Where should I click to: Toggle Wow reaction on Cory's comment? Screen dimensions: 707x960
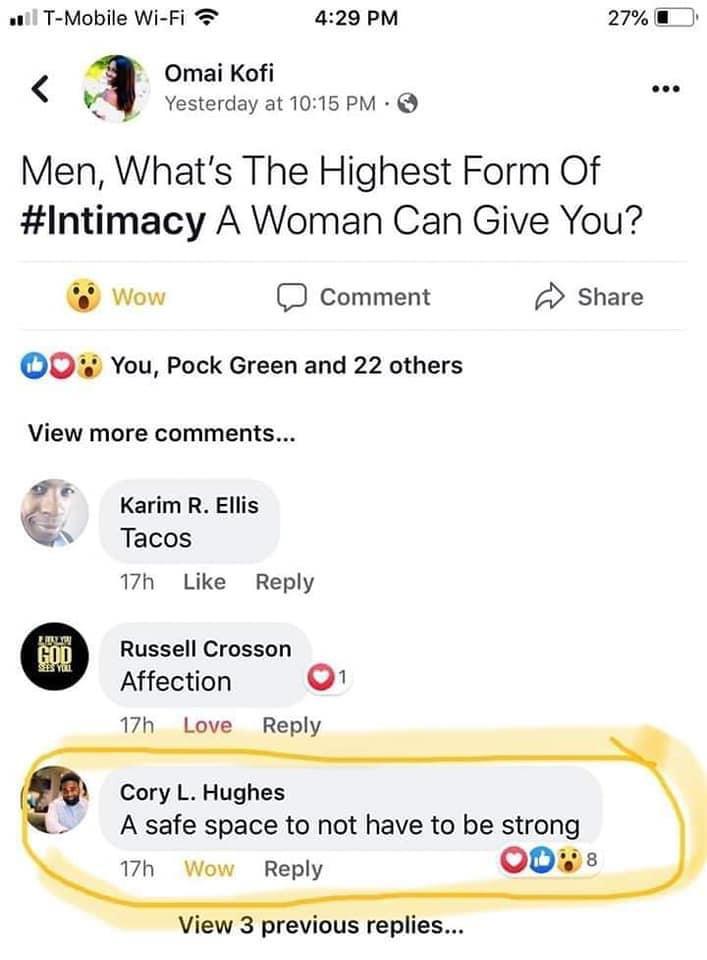pyautogui.click(x=209, y=868)
